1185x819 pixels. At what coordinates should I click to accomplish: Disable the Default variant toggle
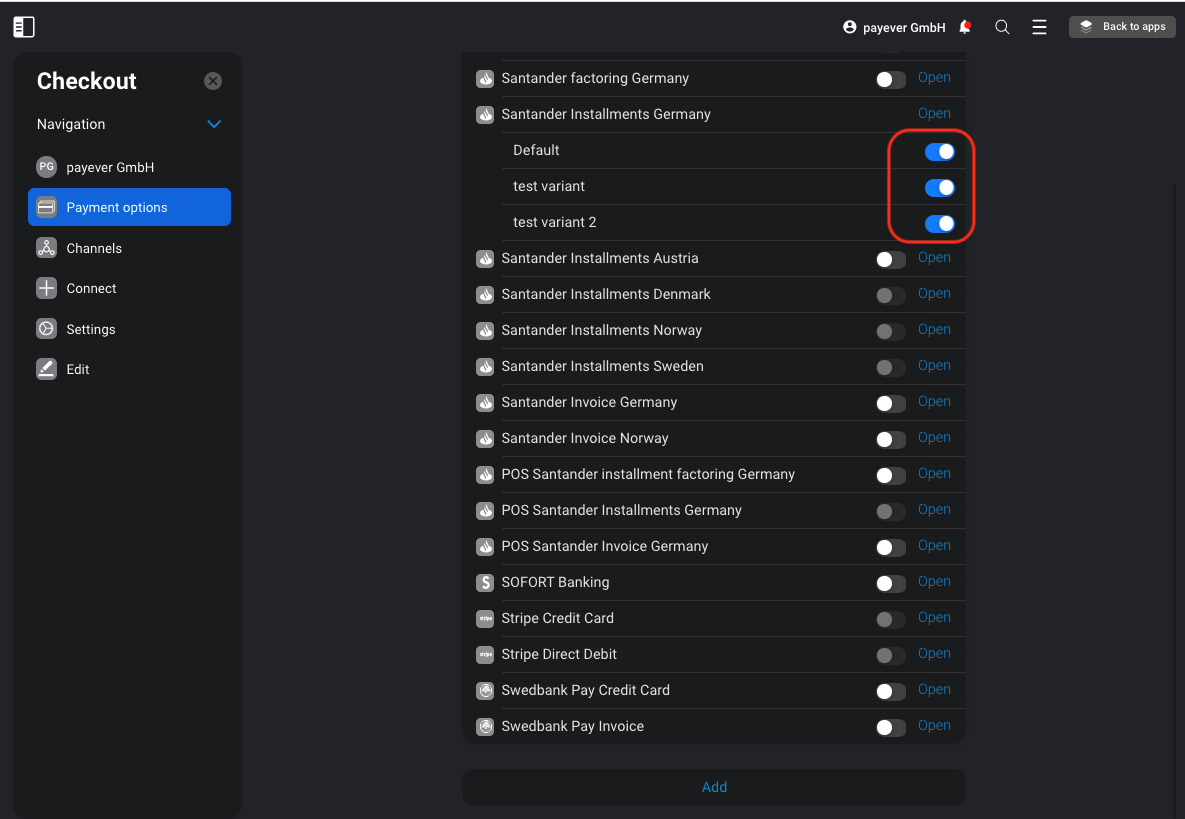click(x=940, y=152)
